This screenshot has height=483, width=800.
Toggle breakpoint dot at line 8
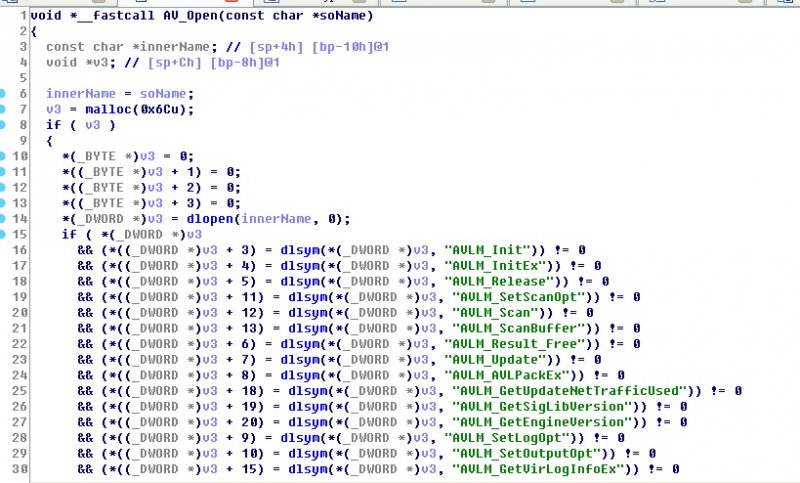pyautogui.click(x=2, y=125)
